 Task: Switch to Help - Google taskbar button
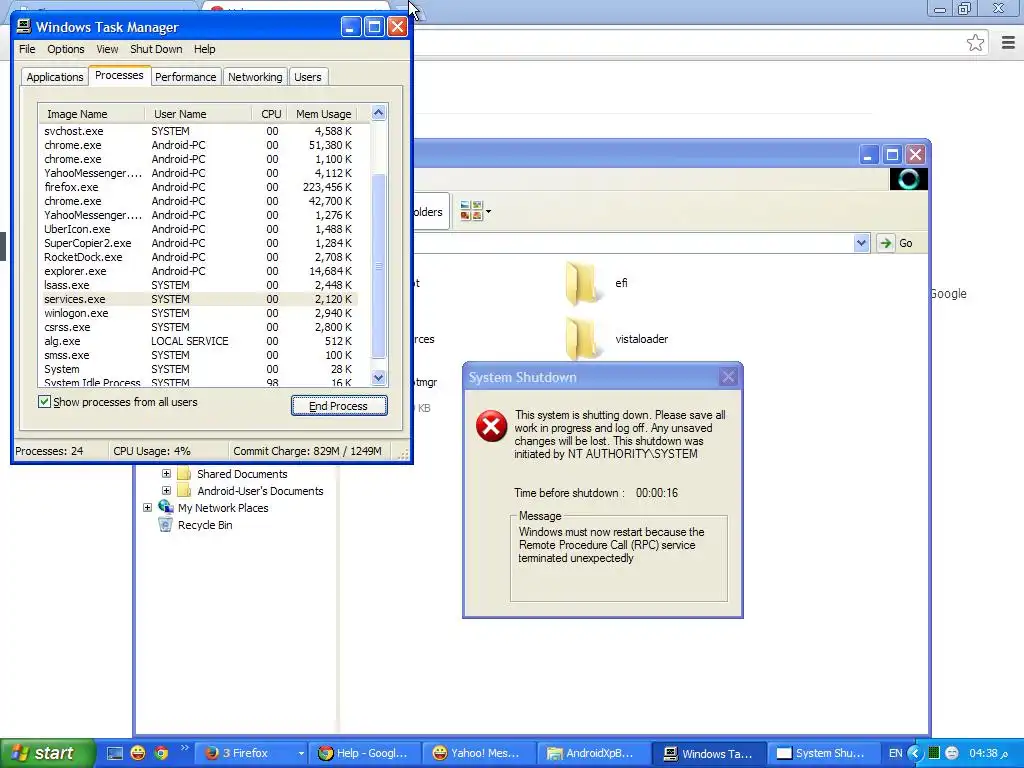[x=364, y=753]
